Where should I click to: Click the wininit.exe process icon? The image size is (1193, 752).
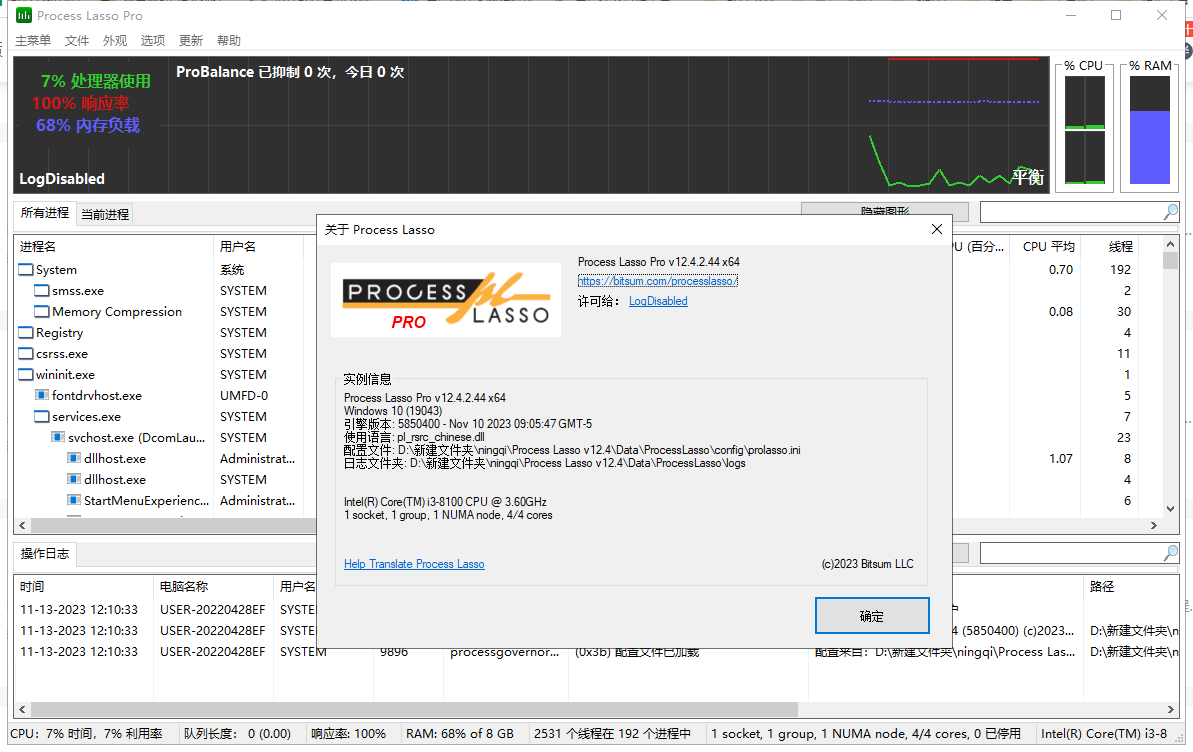tap(26, 374)
